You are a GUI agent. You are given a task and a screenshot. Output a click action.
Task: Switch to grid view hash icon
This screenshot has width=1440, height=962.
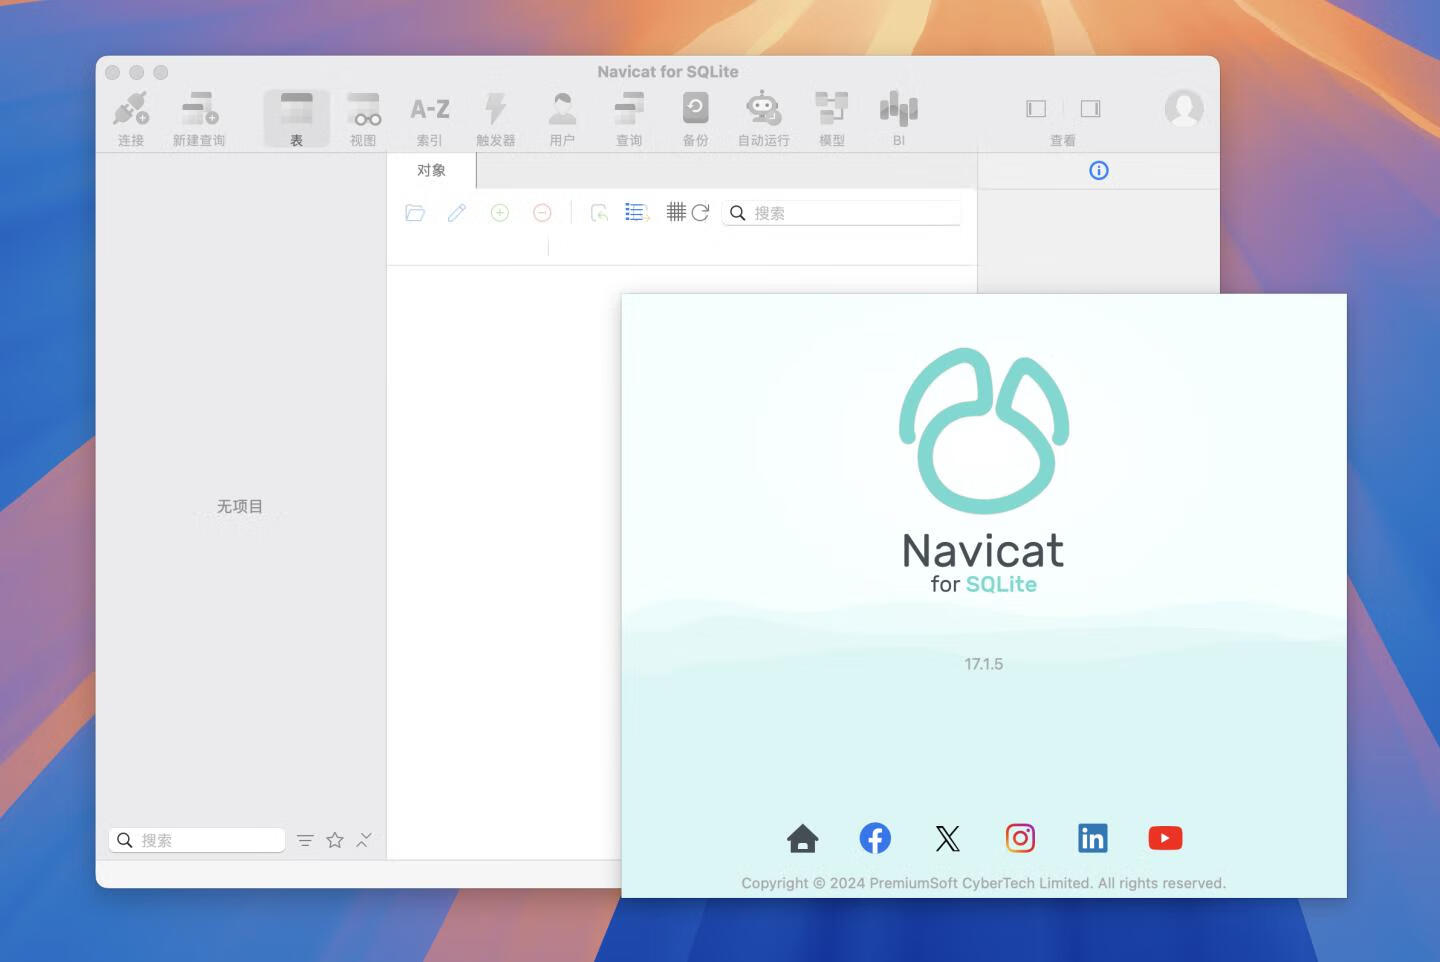676,212
